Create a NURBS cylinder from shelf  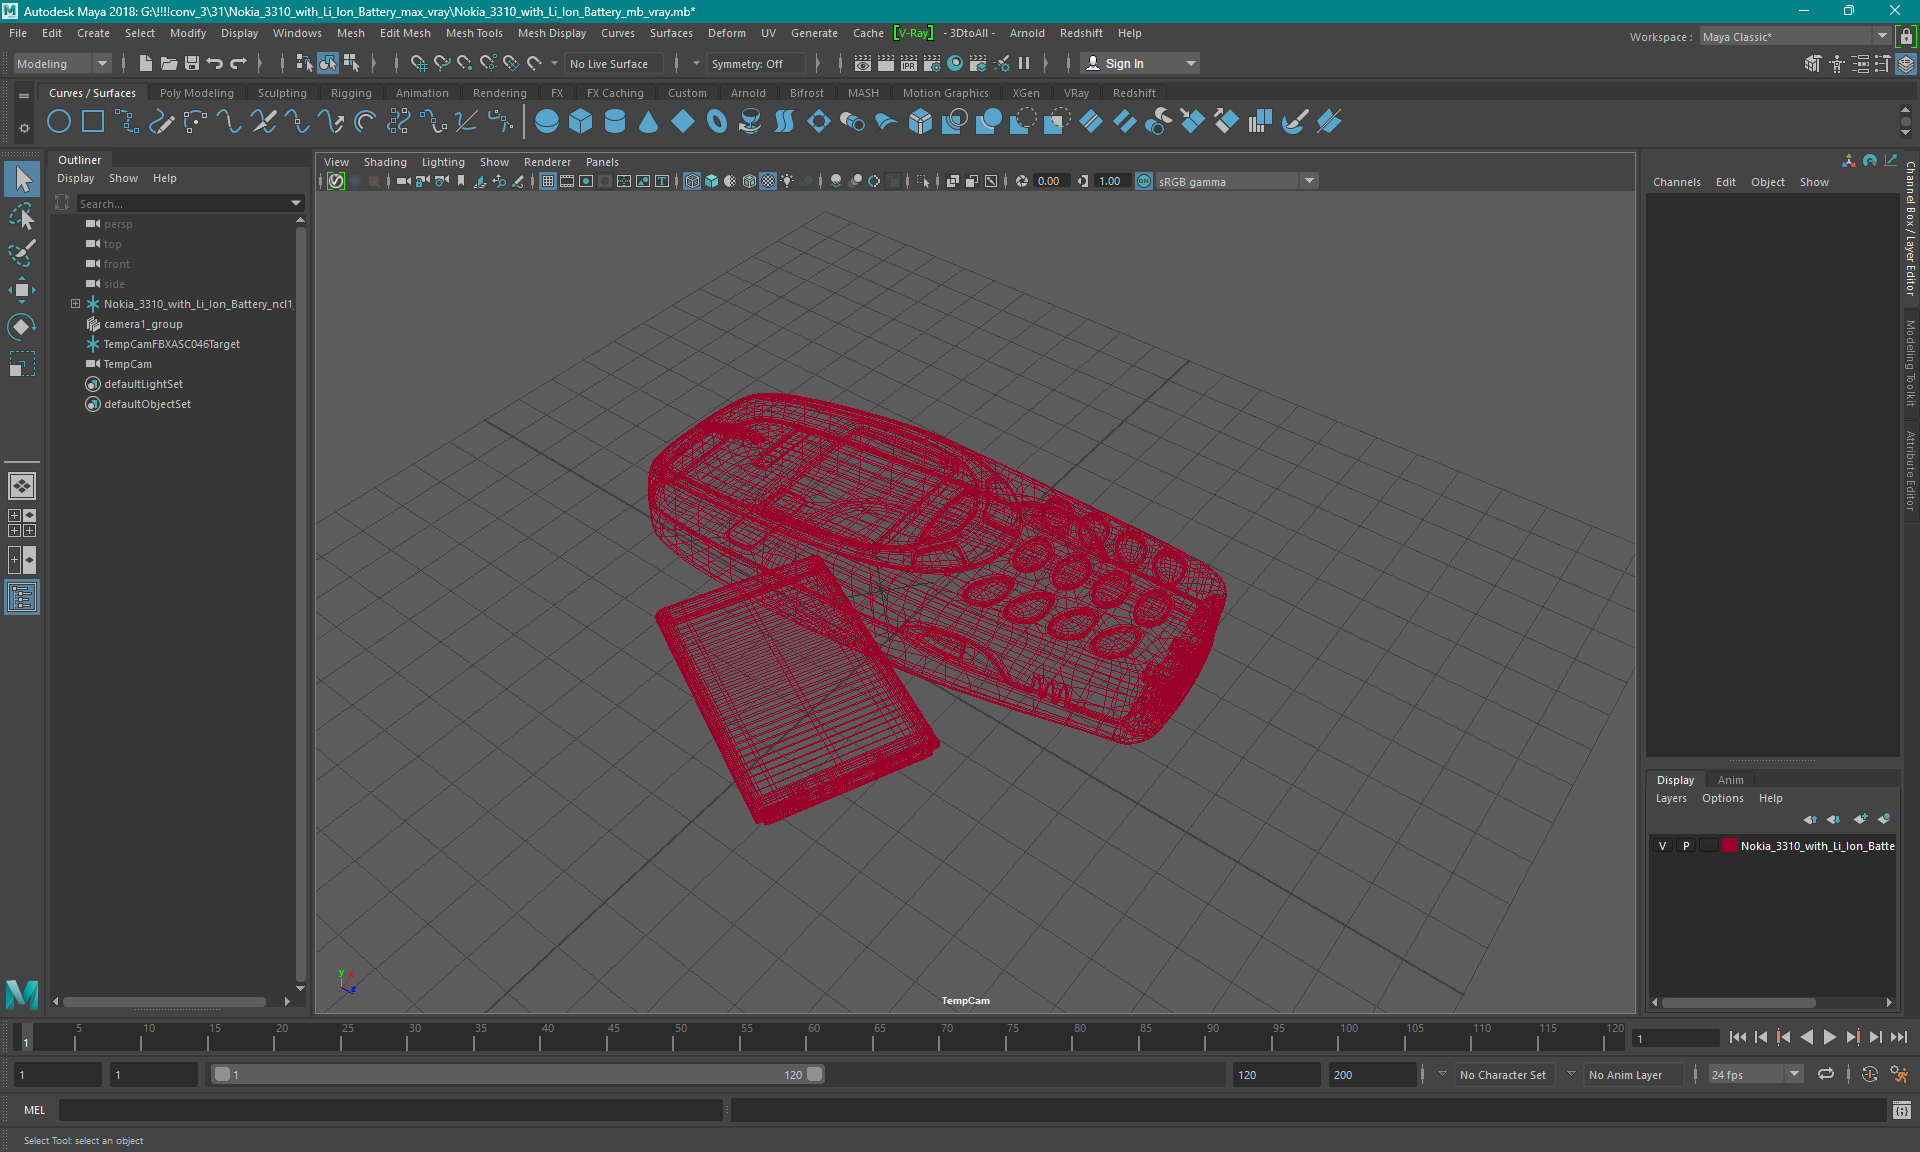click(x=615, y=122)
